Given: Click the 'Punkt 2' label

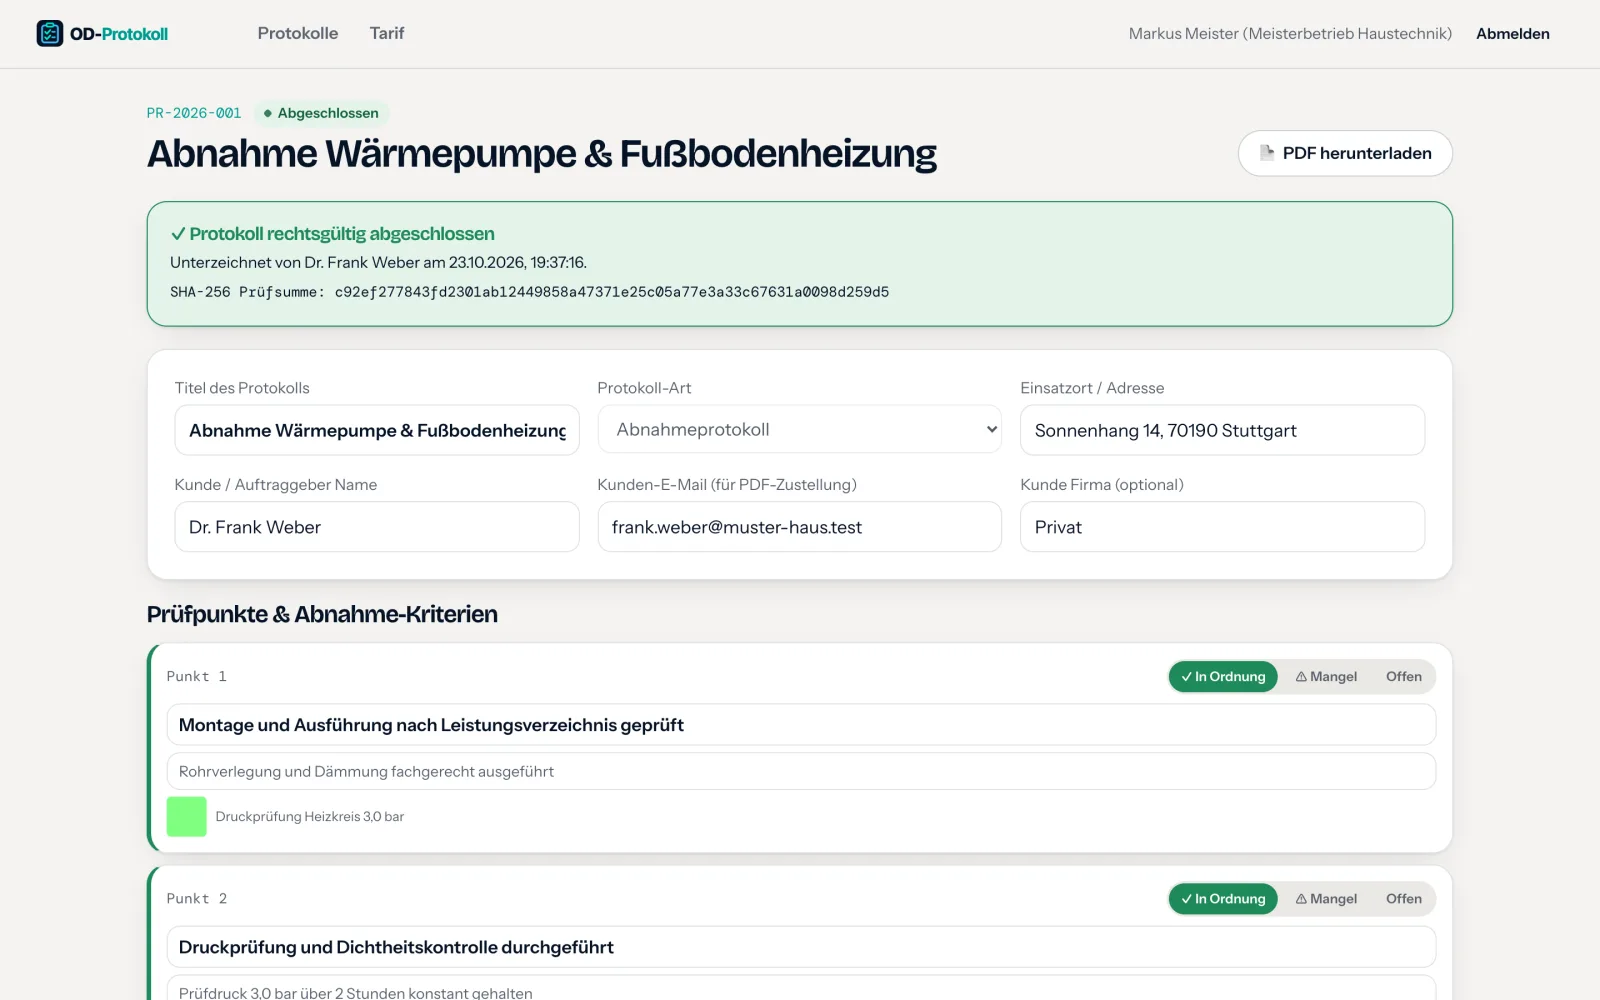Looking at the screenshot, I should tap(197, 899).
